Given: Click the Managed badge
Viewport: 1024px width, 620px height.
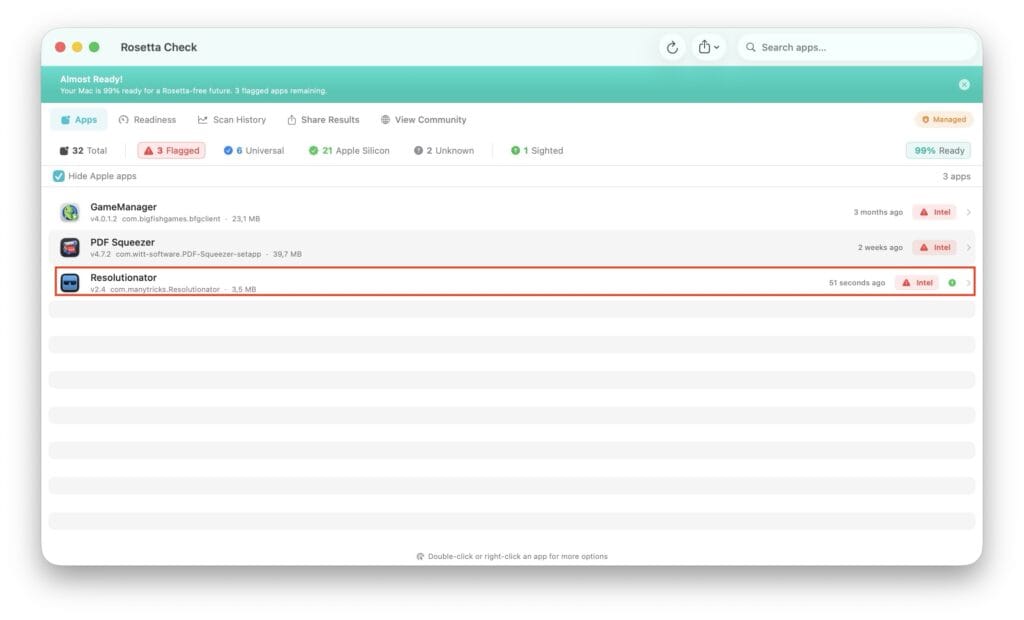Looking at the screenshot, I should pos(944,120).
